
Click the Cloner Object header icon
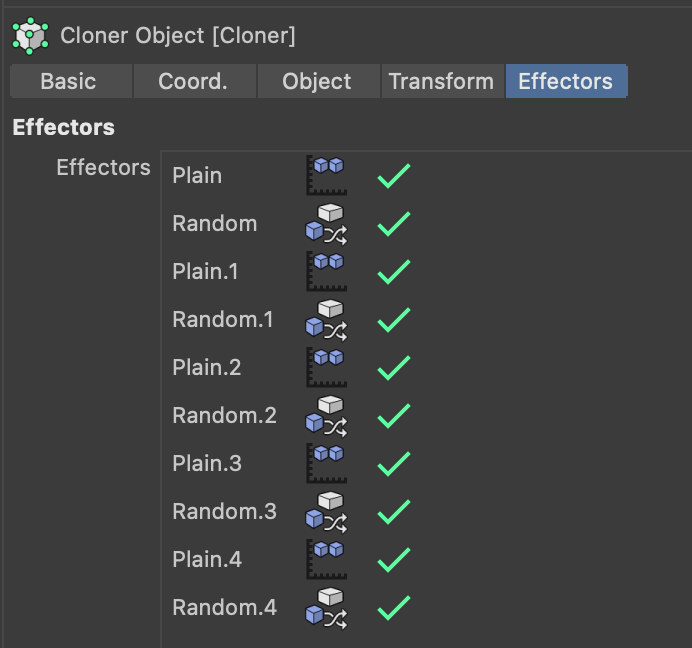pos(30,36)
